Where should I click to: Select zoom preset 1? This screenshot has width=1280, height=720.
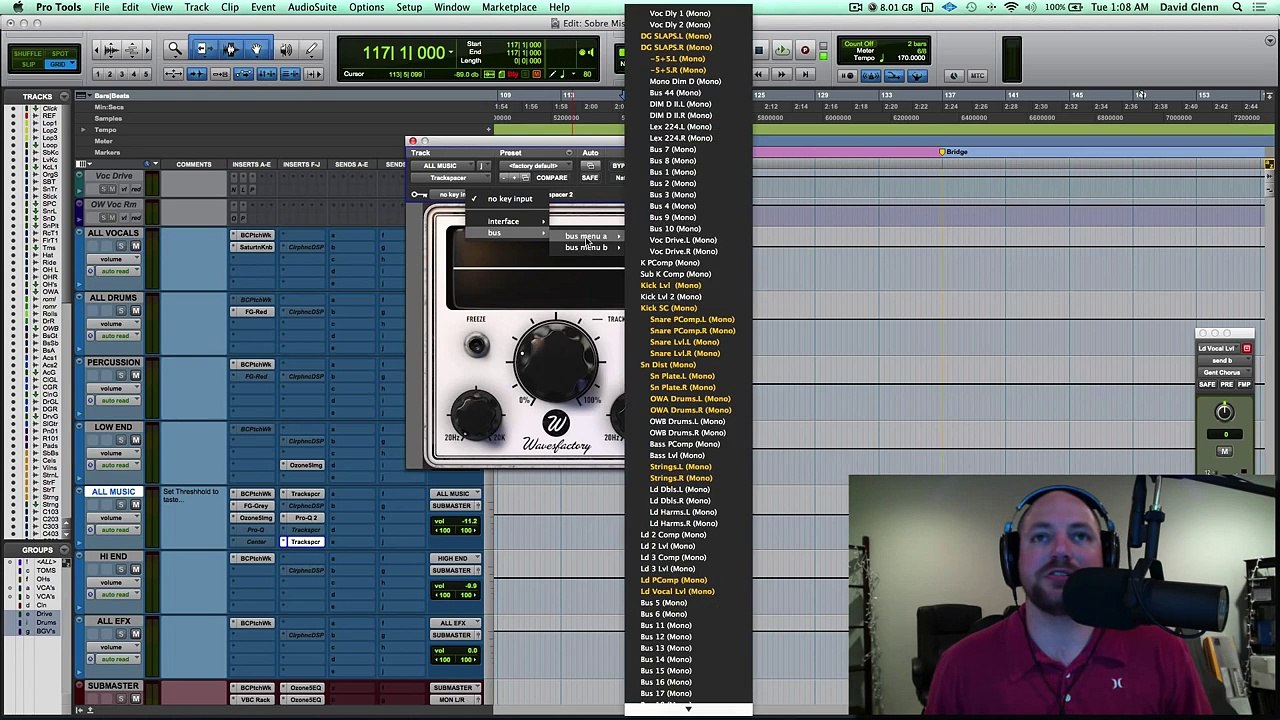tap(98, 75)
